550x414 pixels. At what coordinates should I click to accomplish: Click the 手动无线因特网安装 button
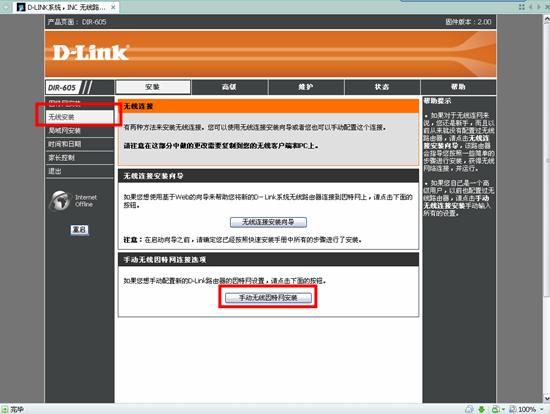pos(268,298)
